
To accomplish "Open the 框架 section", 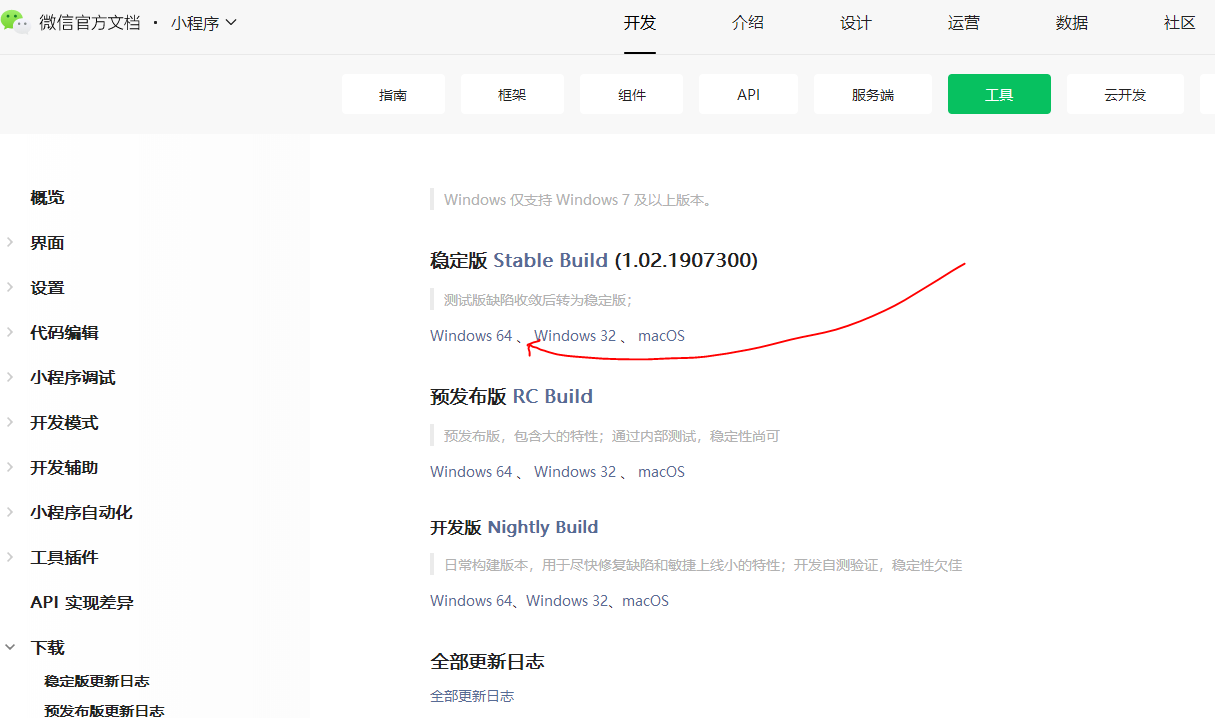I will pos(512,93).
